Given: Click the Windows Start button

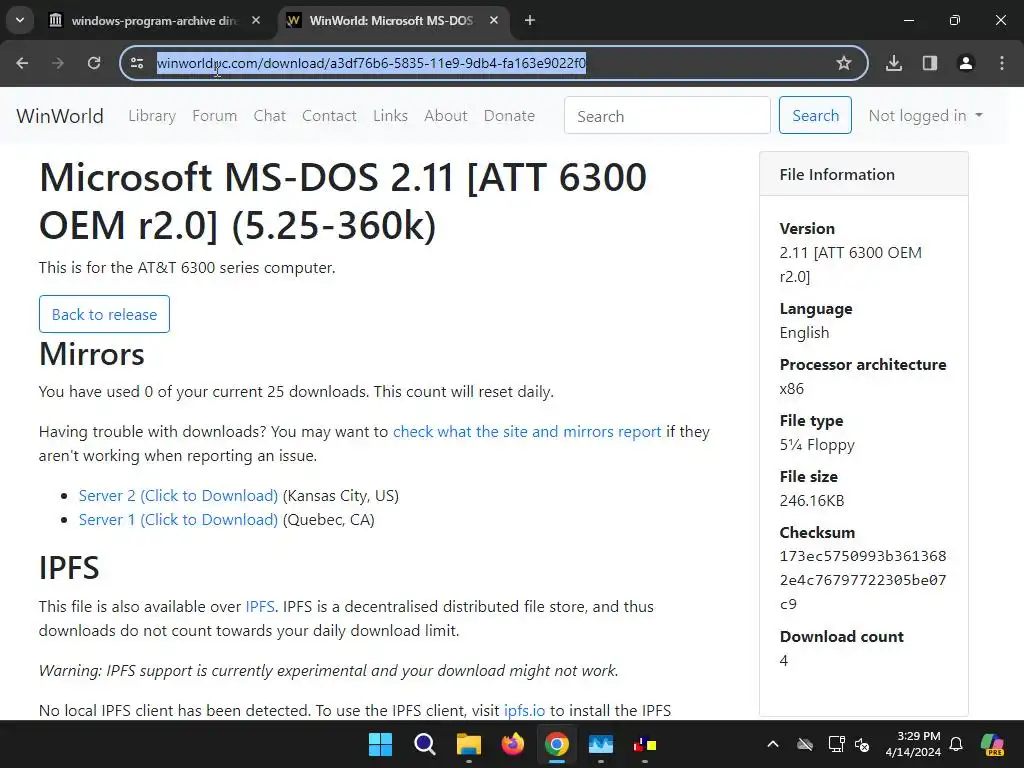Looking at the screenshot, I should click(380, 744).
